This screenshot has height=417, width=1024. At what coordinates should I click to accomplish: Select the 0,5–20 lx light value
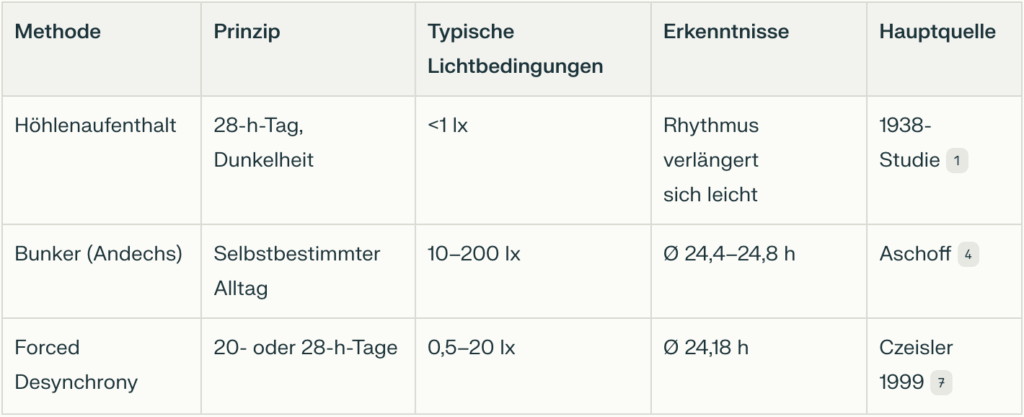(x=471, y=348)
